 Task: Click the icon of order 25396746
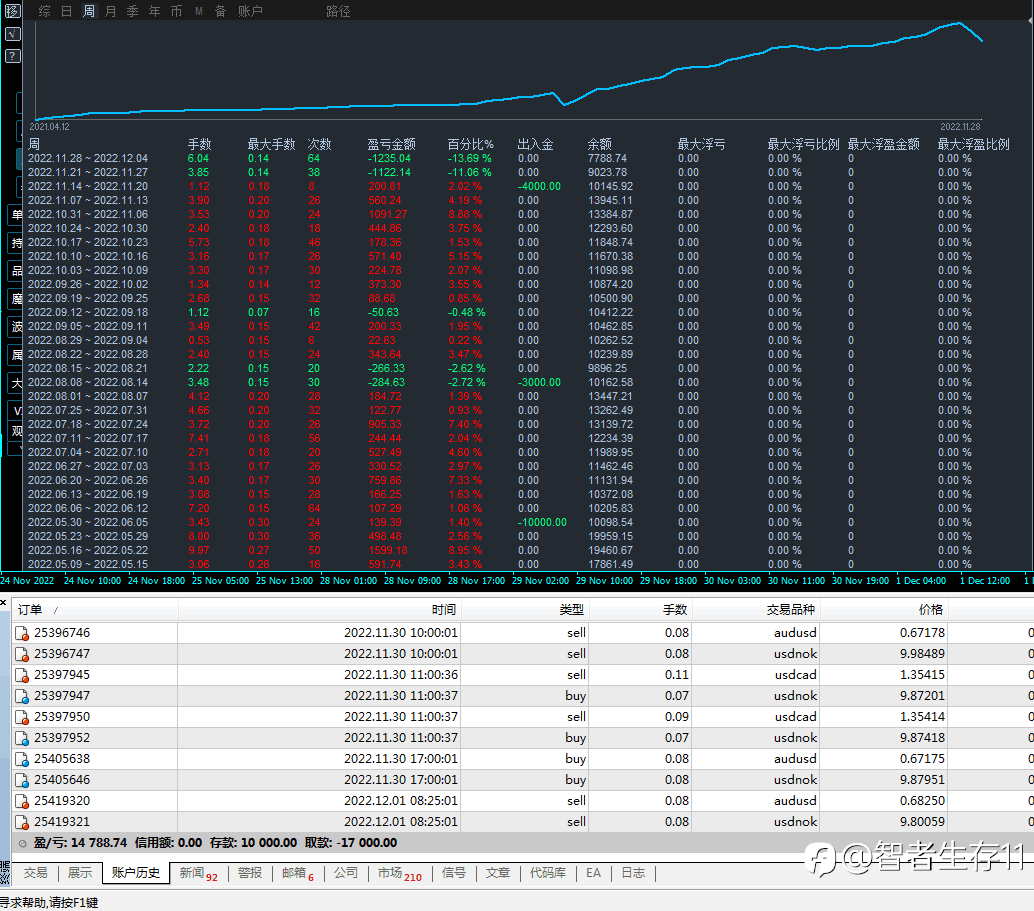click(22, 633)
